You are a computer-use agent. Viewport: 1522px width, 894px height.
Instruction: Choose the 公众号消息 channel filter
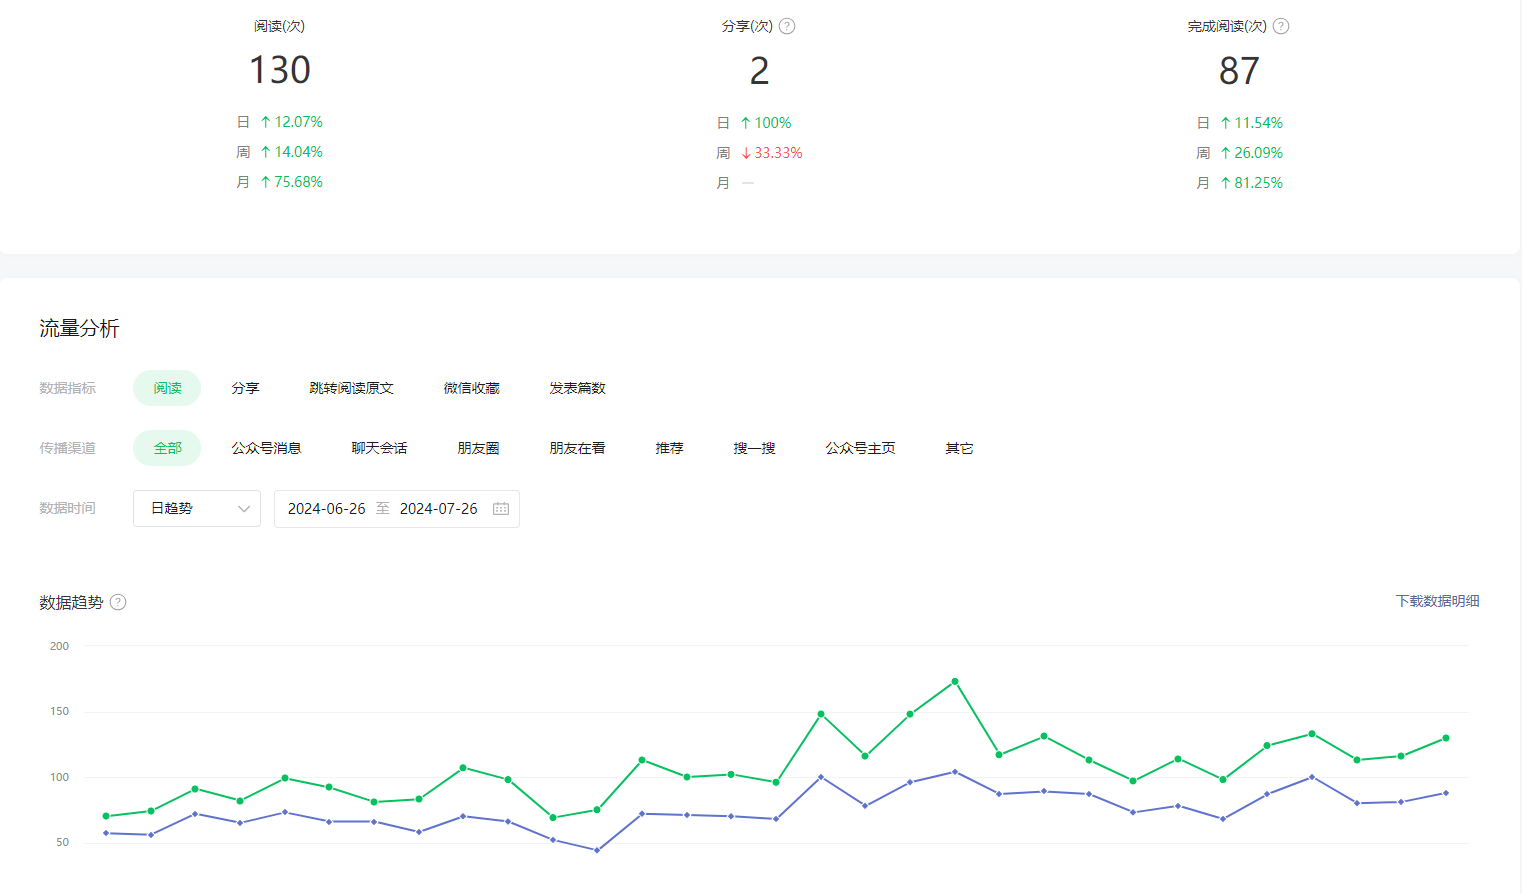[266, 448]
